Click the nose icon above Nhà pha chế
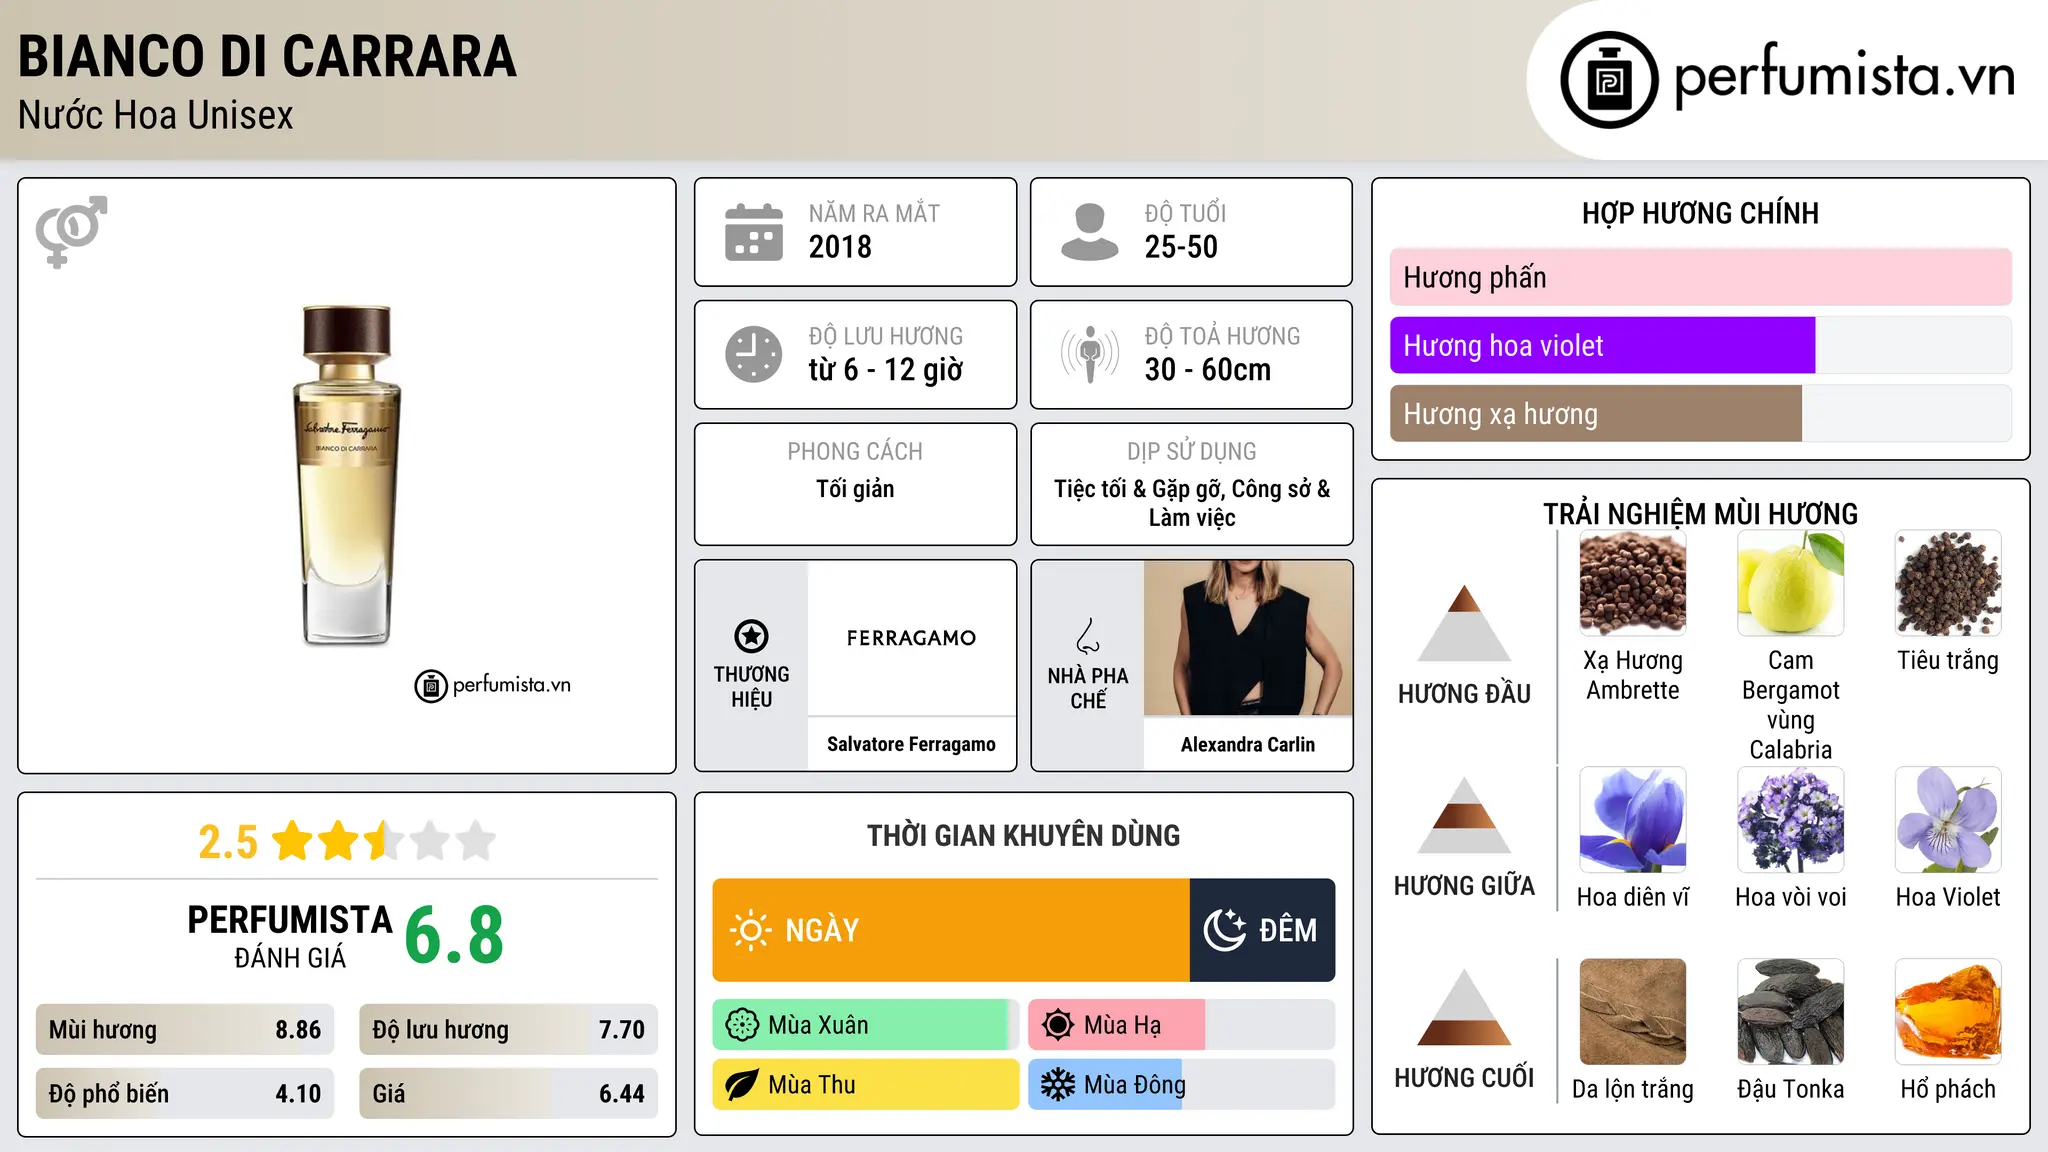The width and height of the screenshot is (2048, 1152). coord(1088,636)
